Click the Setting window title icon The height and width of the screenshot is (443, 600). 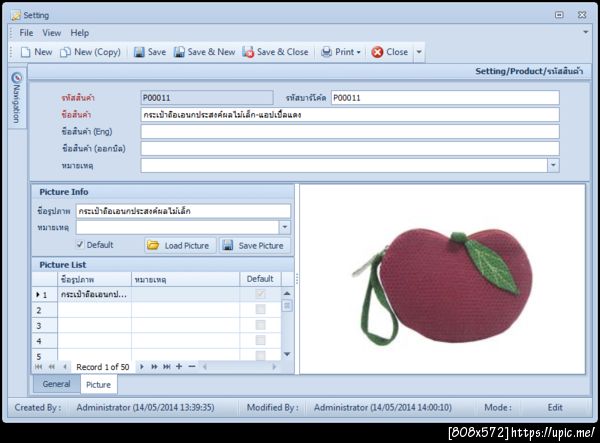[x=16, y=15]
